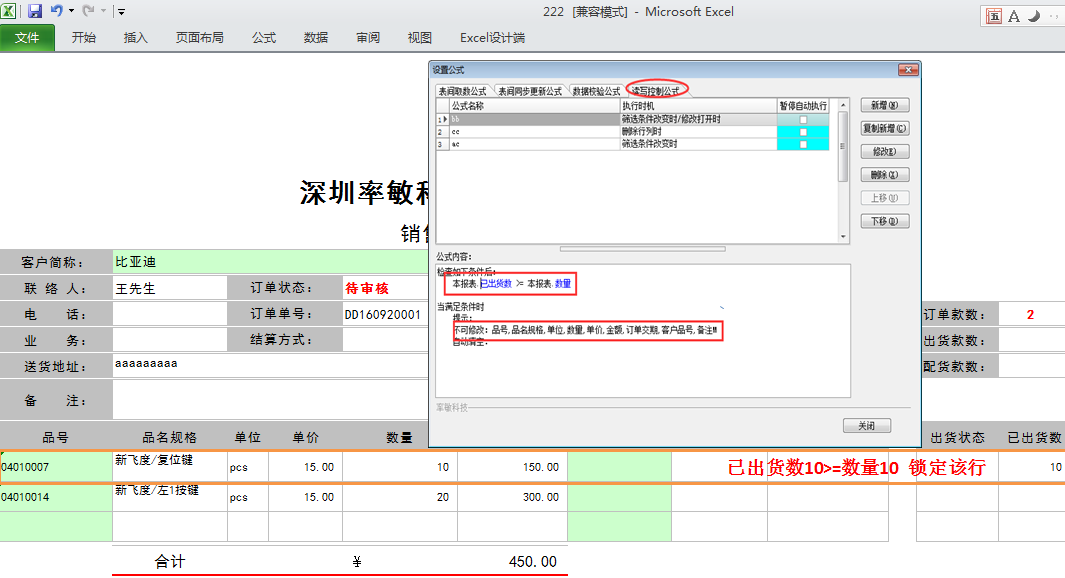Click the 修改 button in formula dialog
Screen dimensions: 1065x578
click(884, 151)
